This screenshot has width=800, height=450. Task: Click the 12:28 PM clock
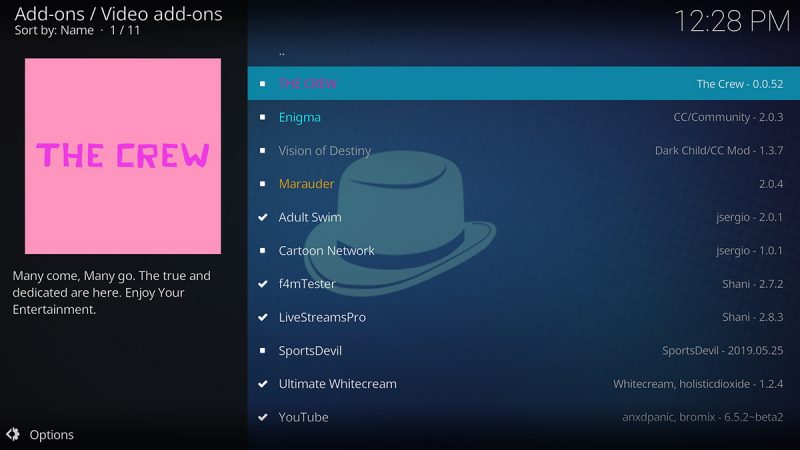pyautogui.click(x=732, y=20)
